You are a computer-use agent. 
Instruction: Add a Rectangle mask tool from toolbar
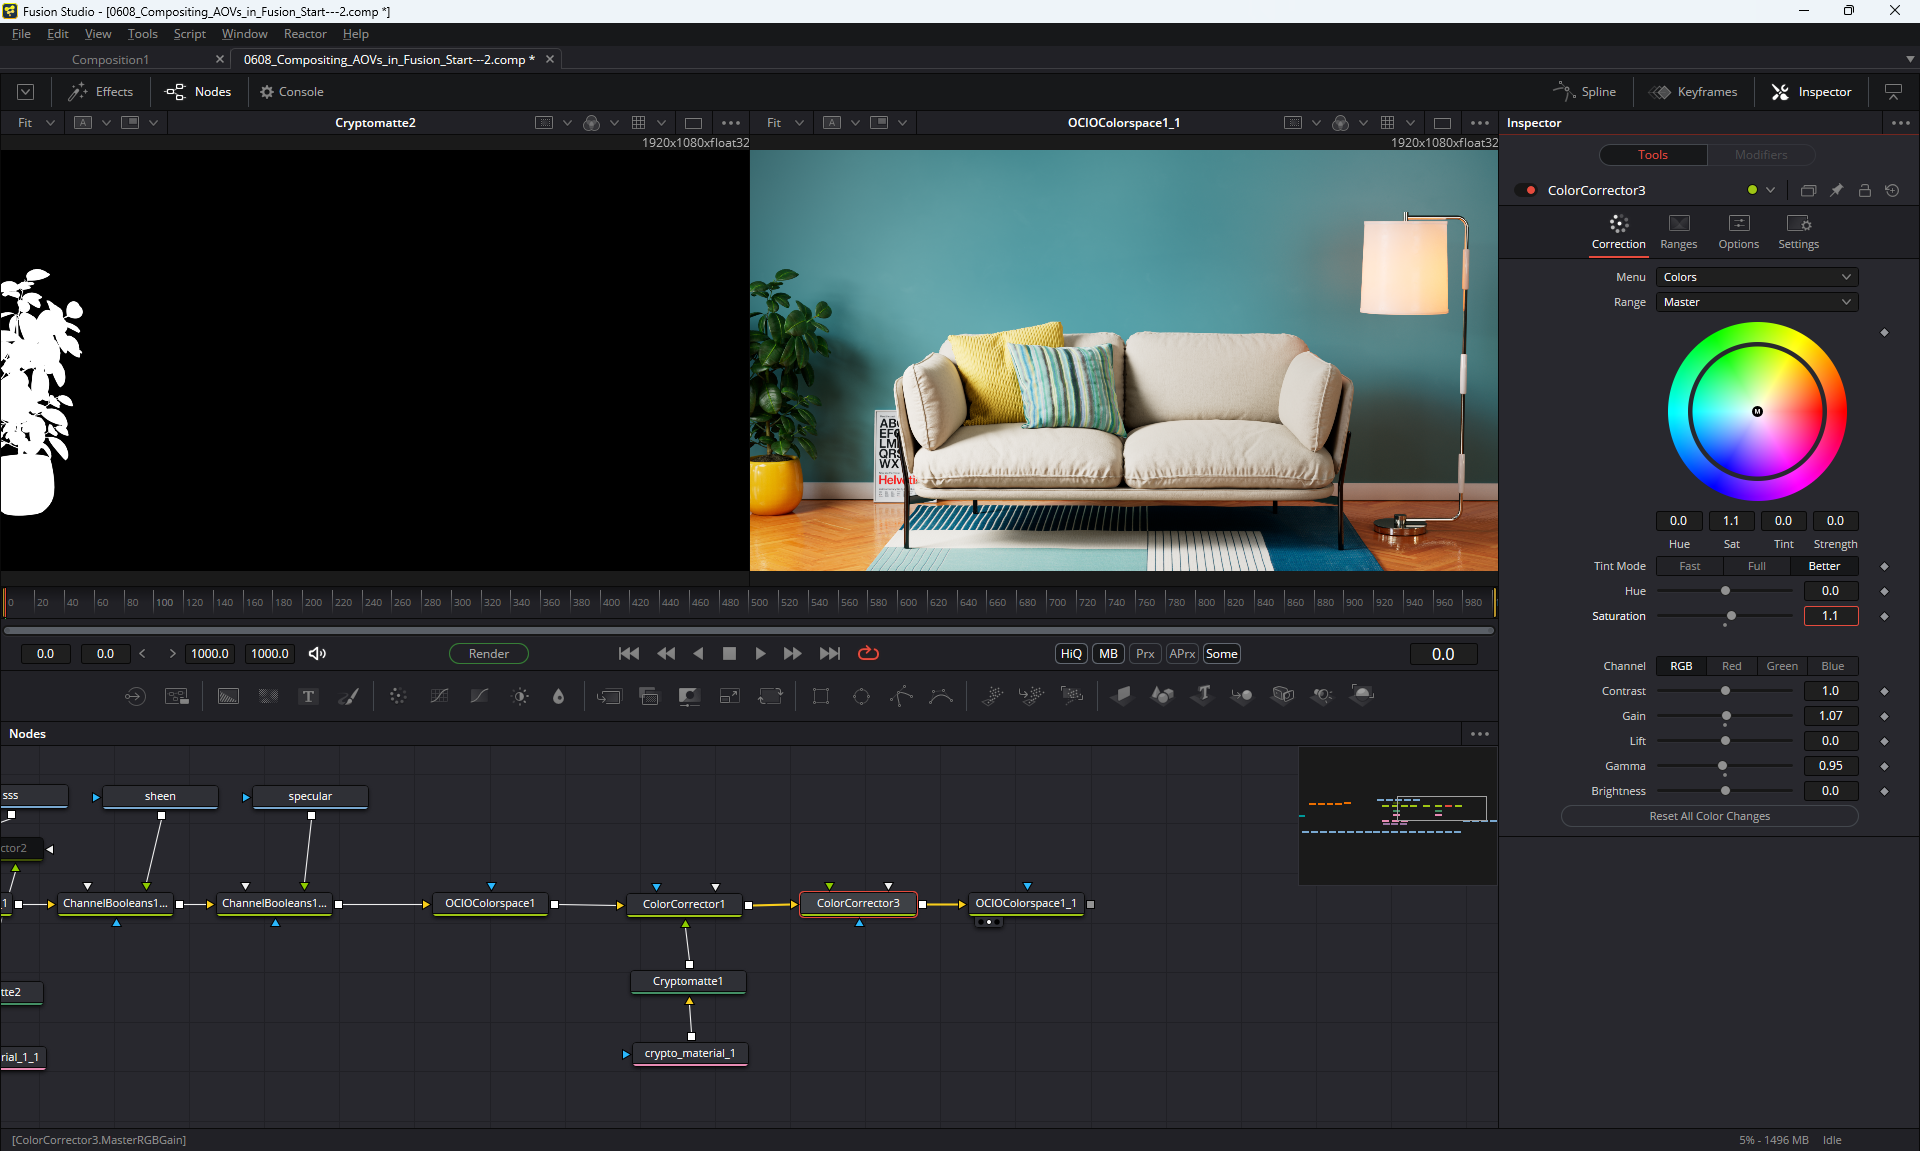click(821, 696)
